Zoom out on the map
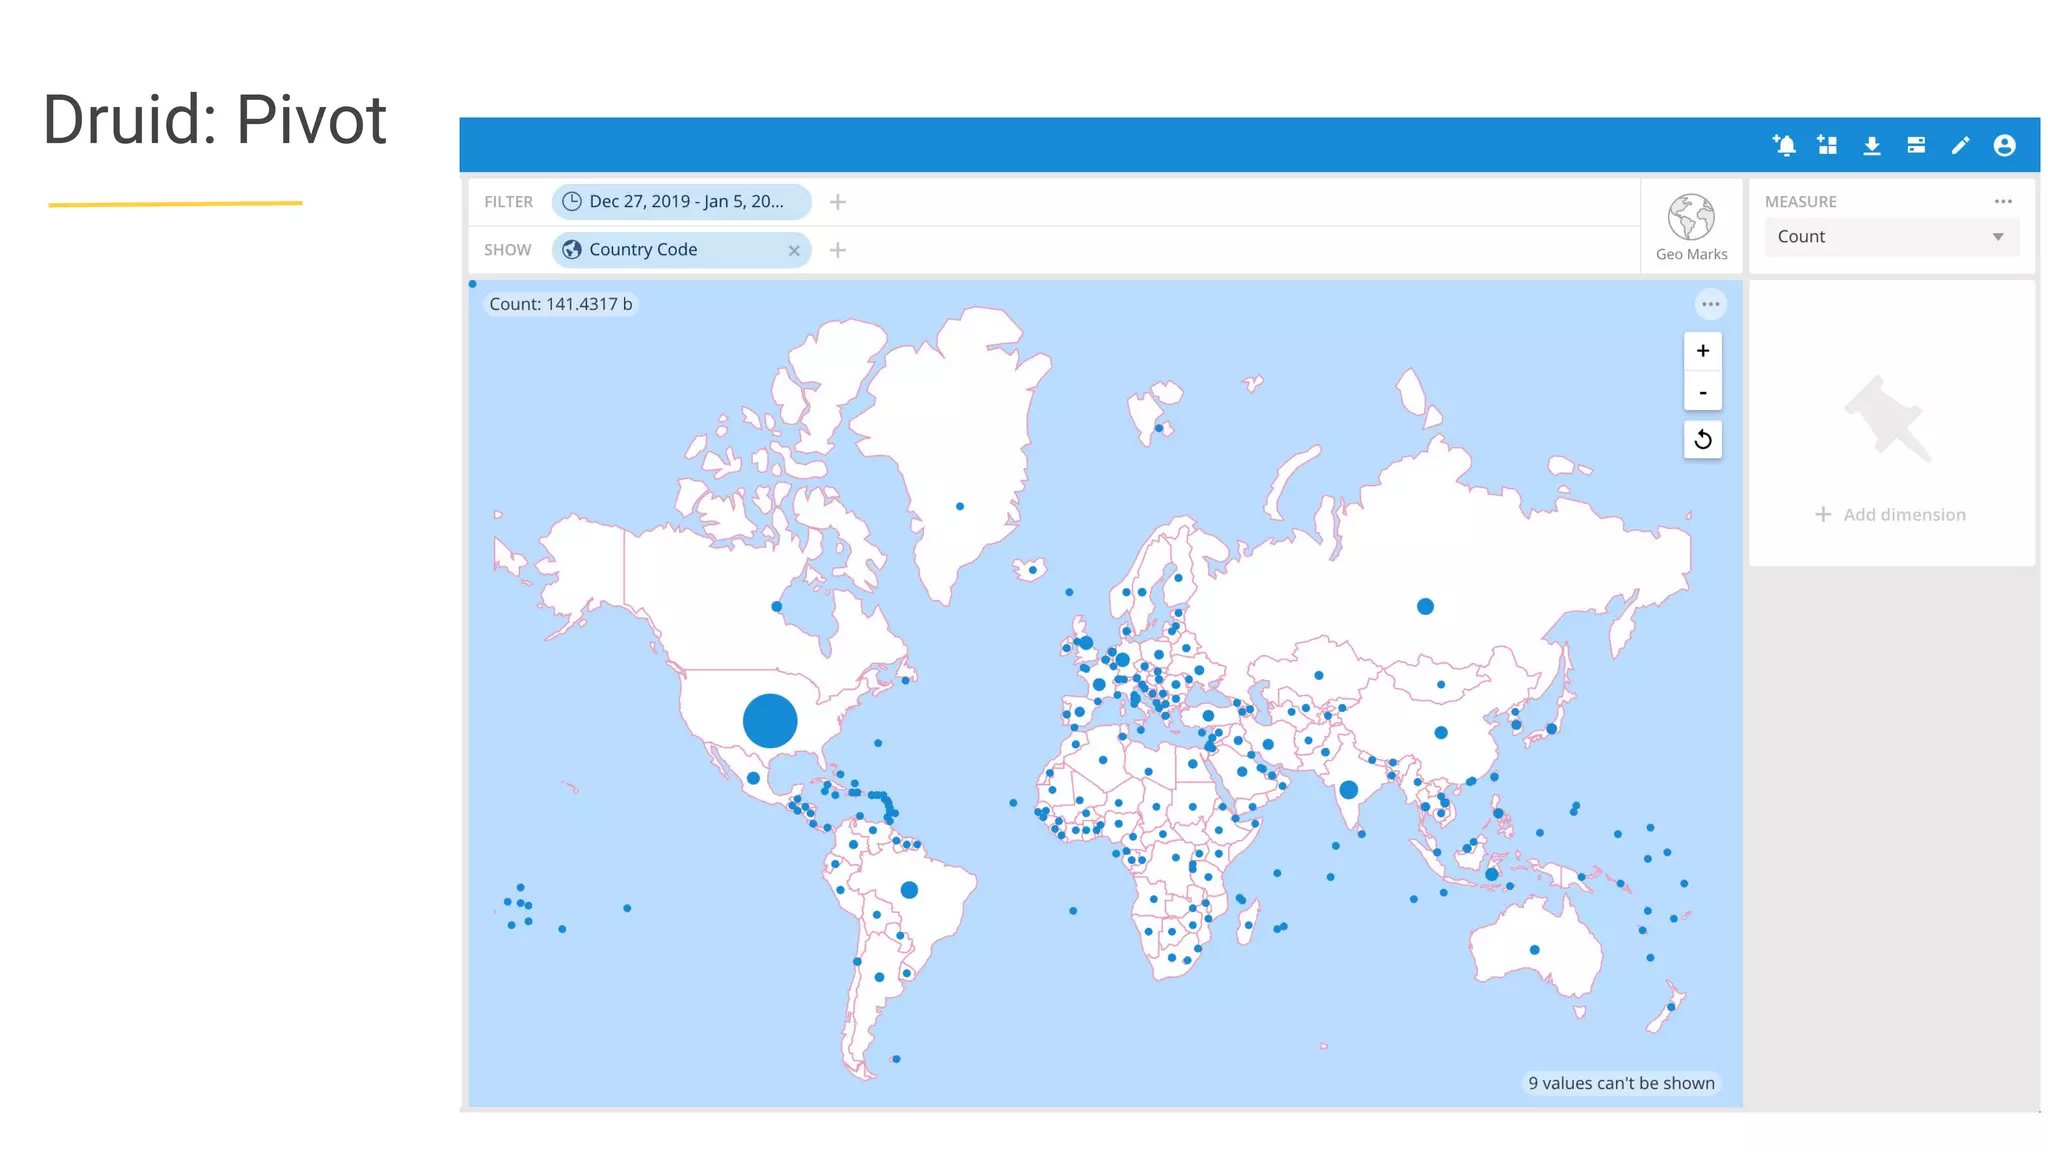This screenshot has width=2048, height=1152. click(1703, 392)
